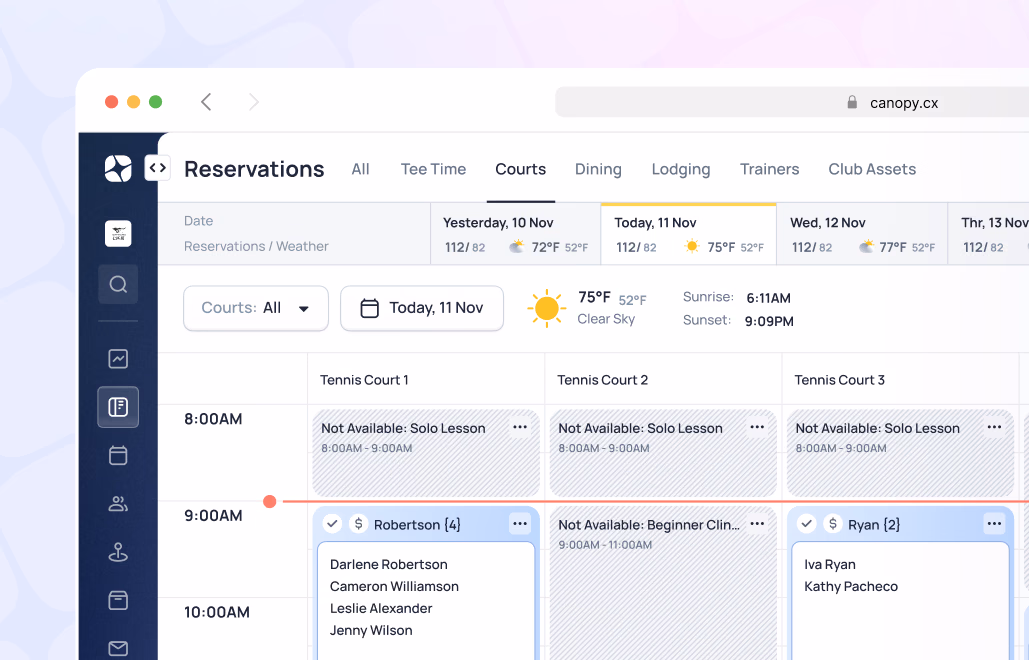Open the archive box icon in sidebar
Image resolution: width=1029 pixels, height=660 pixels.
(x=118, y=600)
